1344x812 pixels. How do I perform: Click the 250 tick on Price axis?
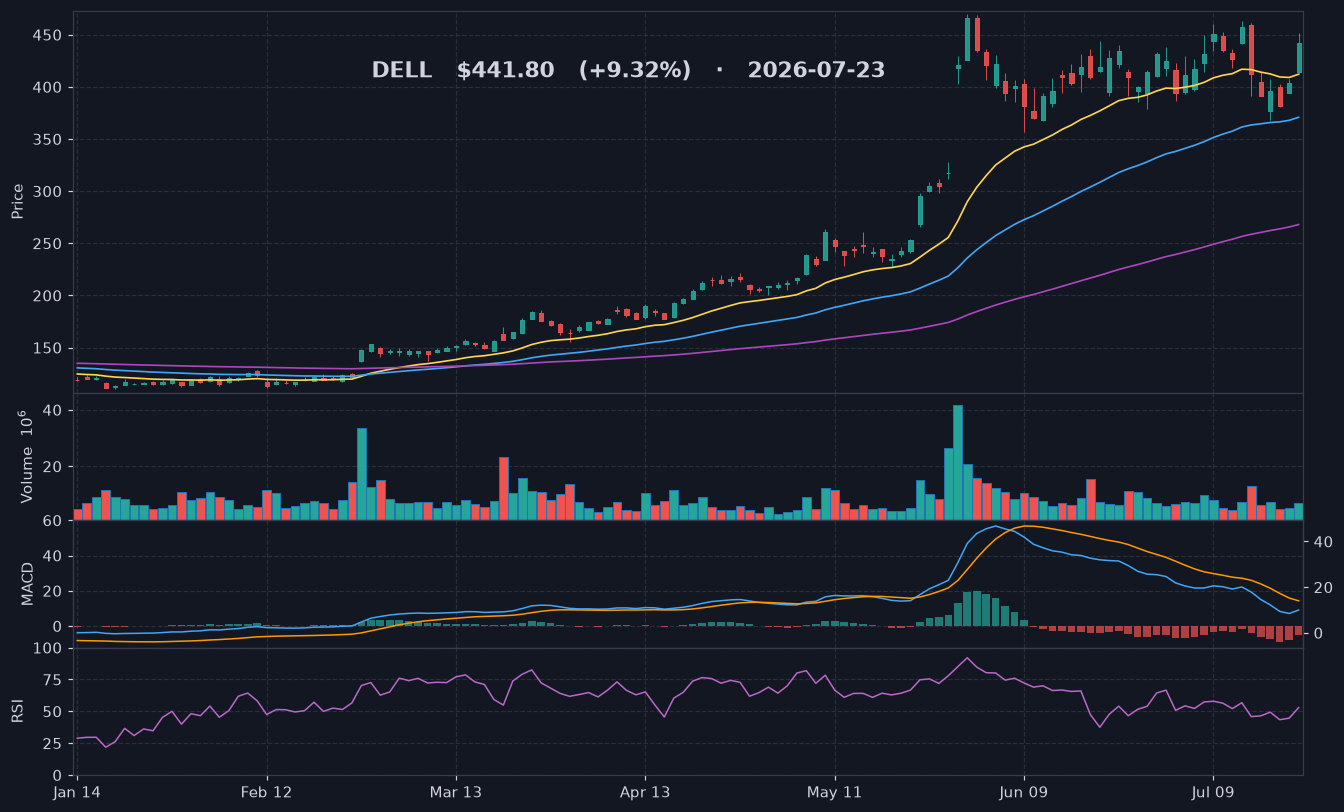(x=48, y=244)
